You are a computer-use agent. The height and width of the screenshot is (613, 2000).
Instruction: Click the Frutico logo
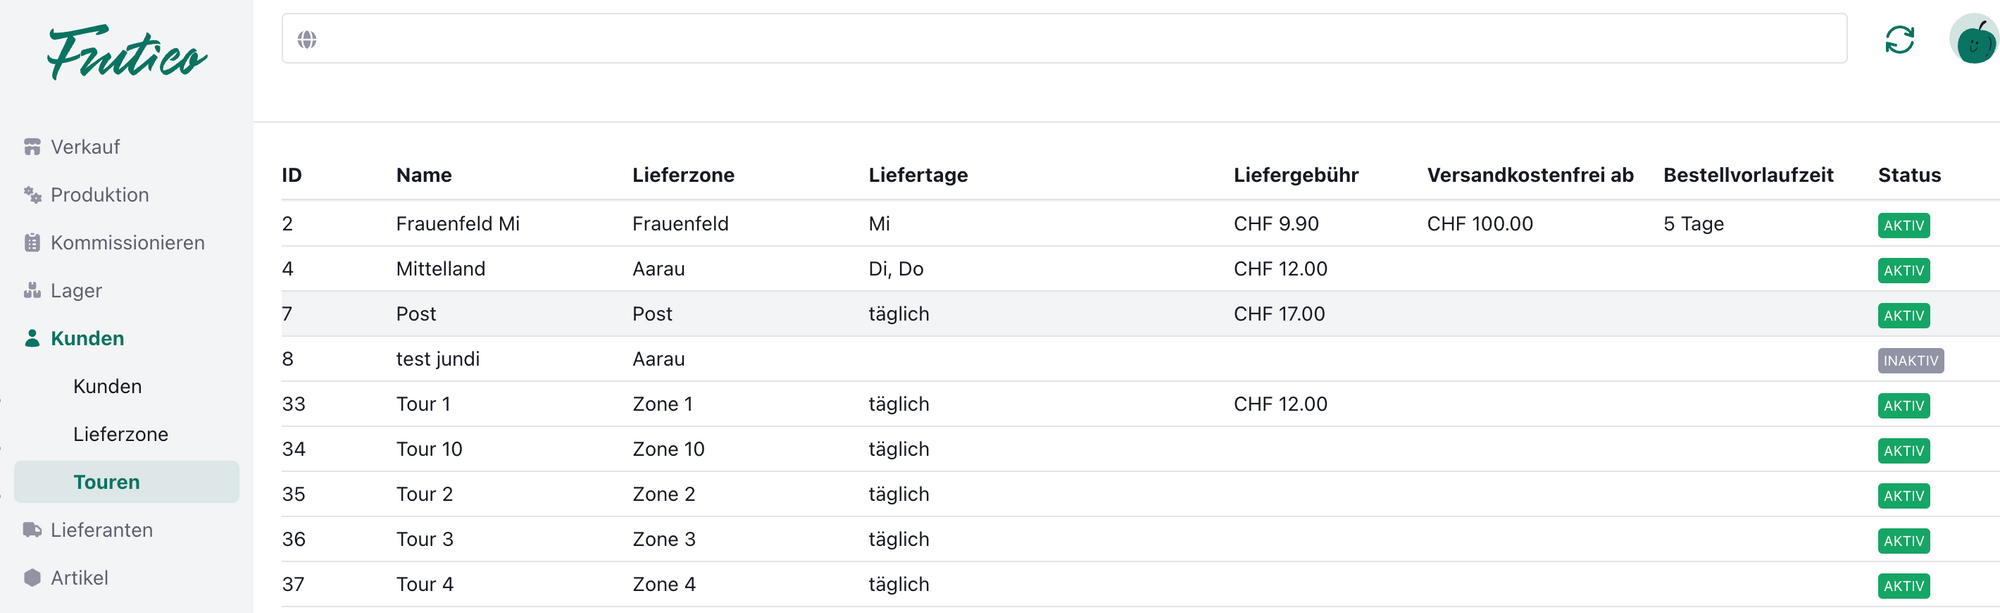127,53
